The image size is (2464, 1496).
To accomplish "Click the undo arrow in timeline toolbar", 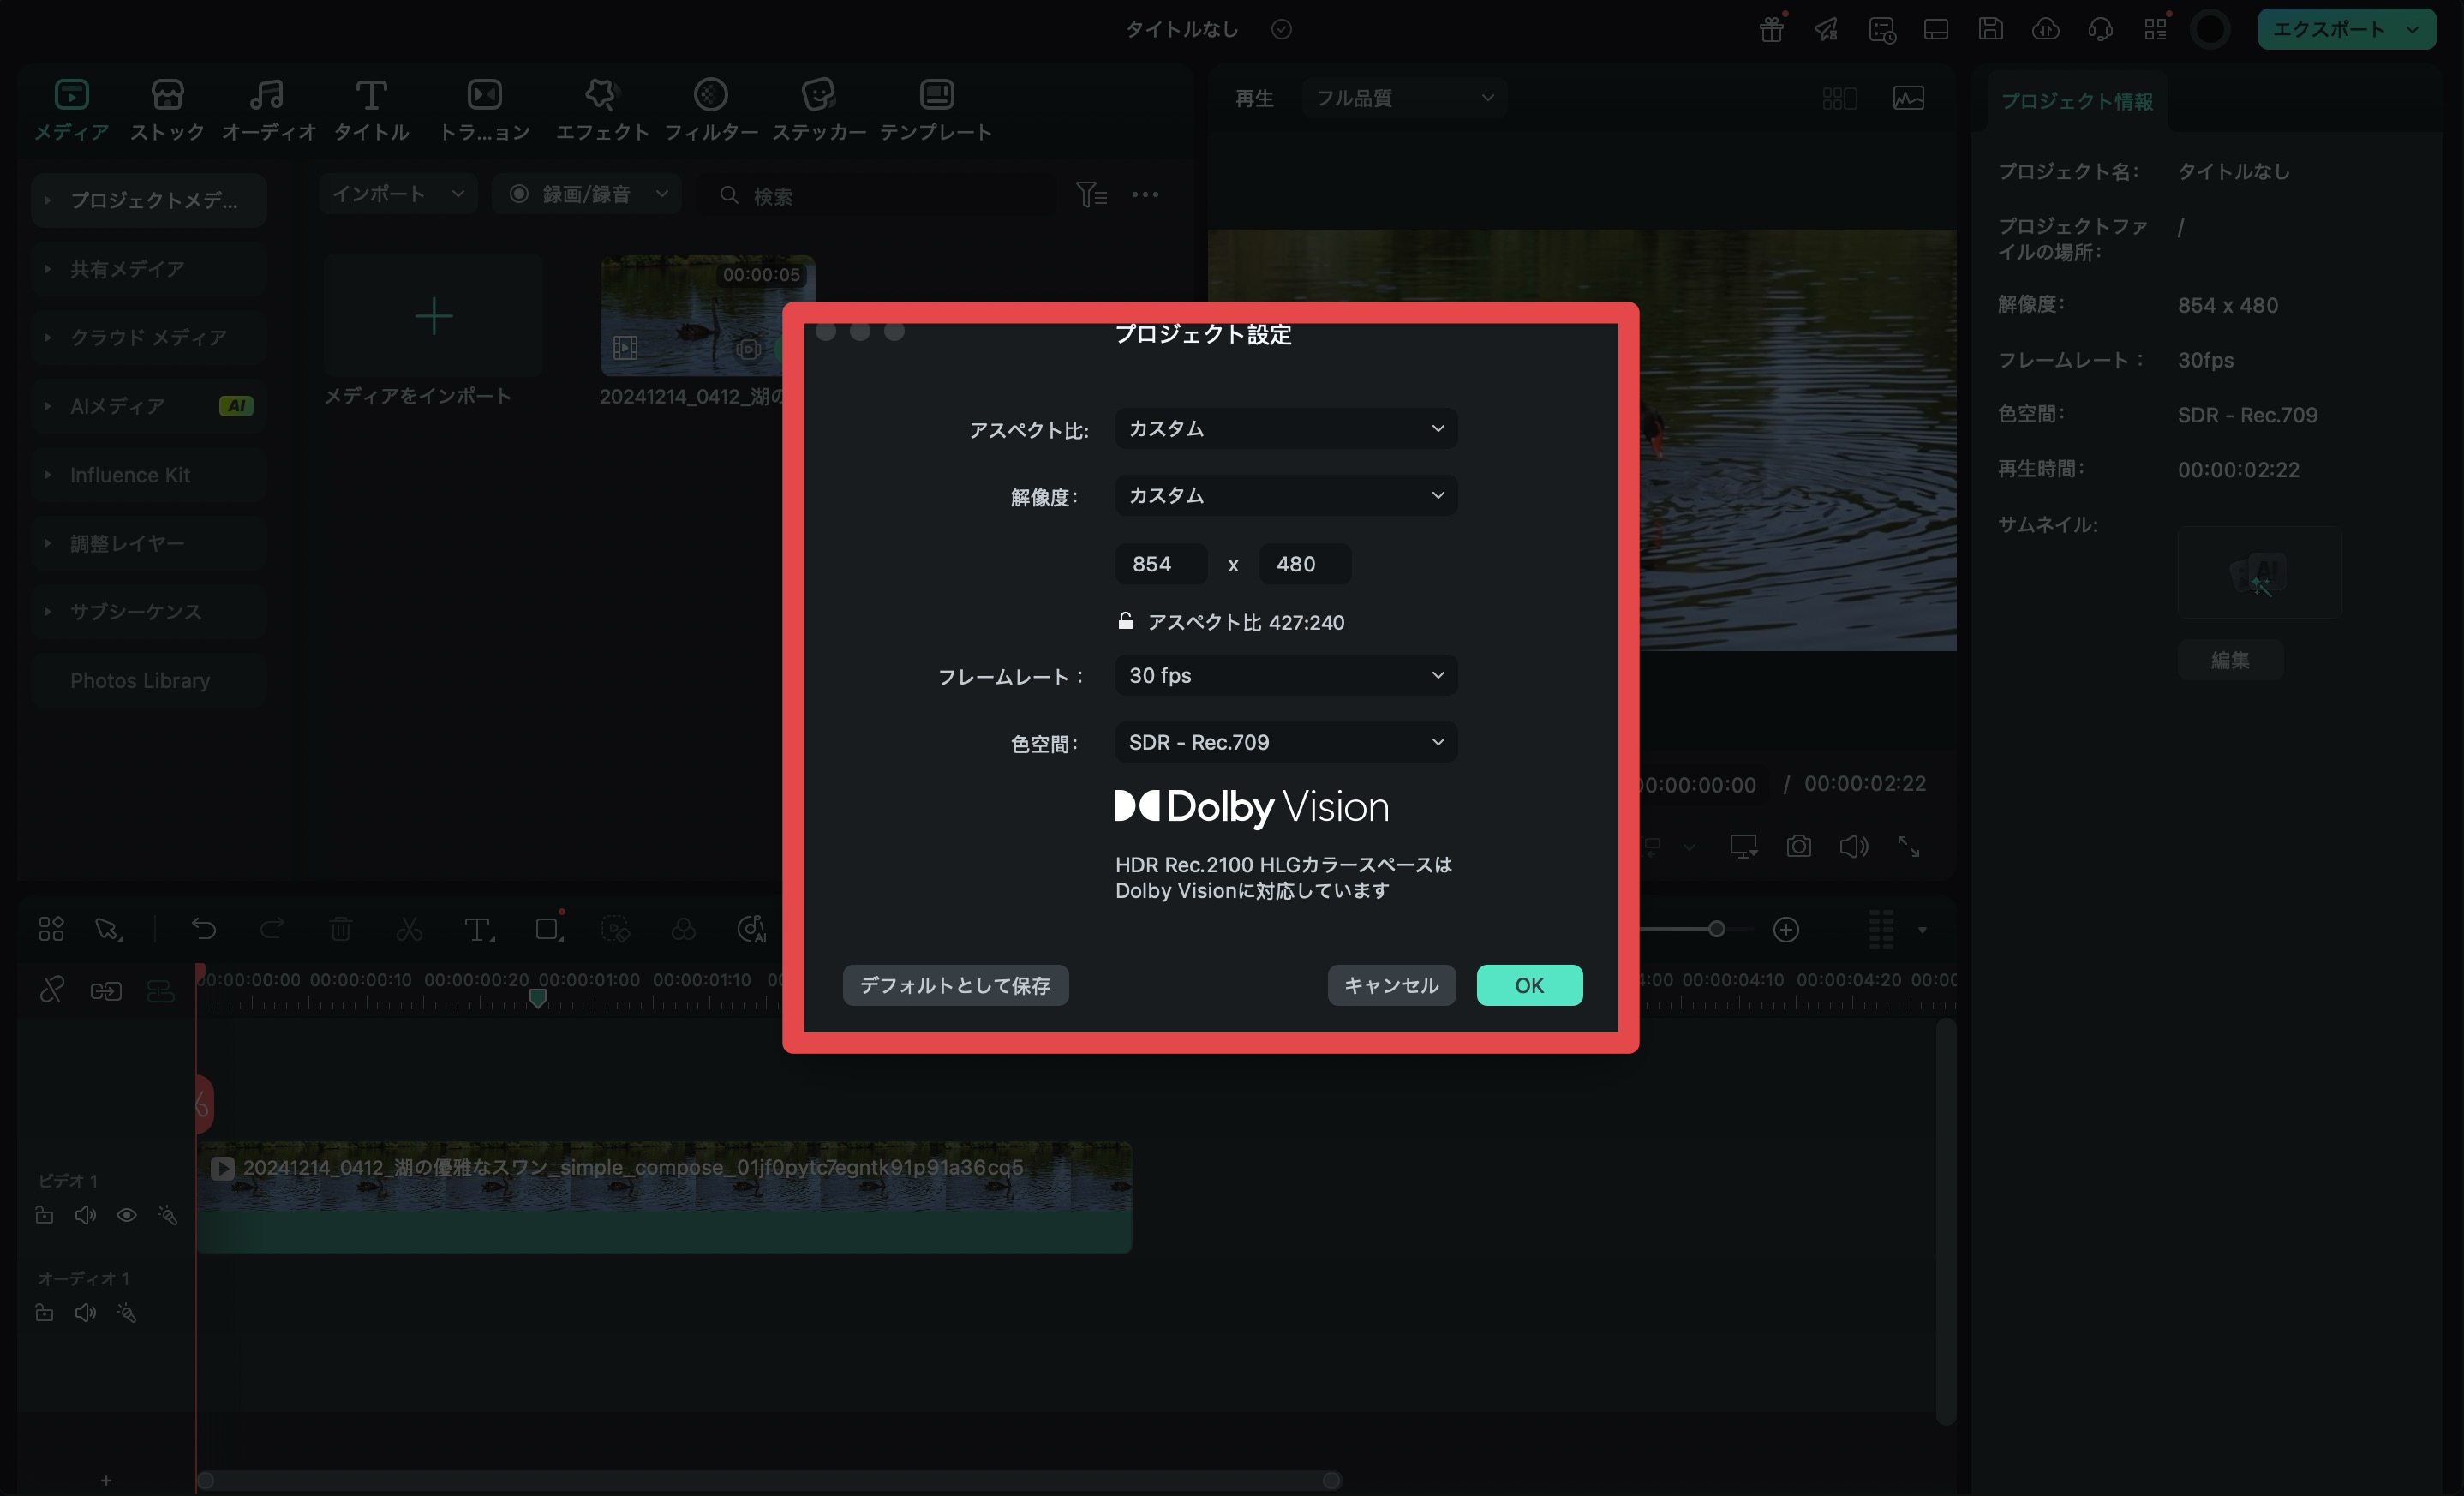I will point(203,929).
